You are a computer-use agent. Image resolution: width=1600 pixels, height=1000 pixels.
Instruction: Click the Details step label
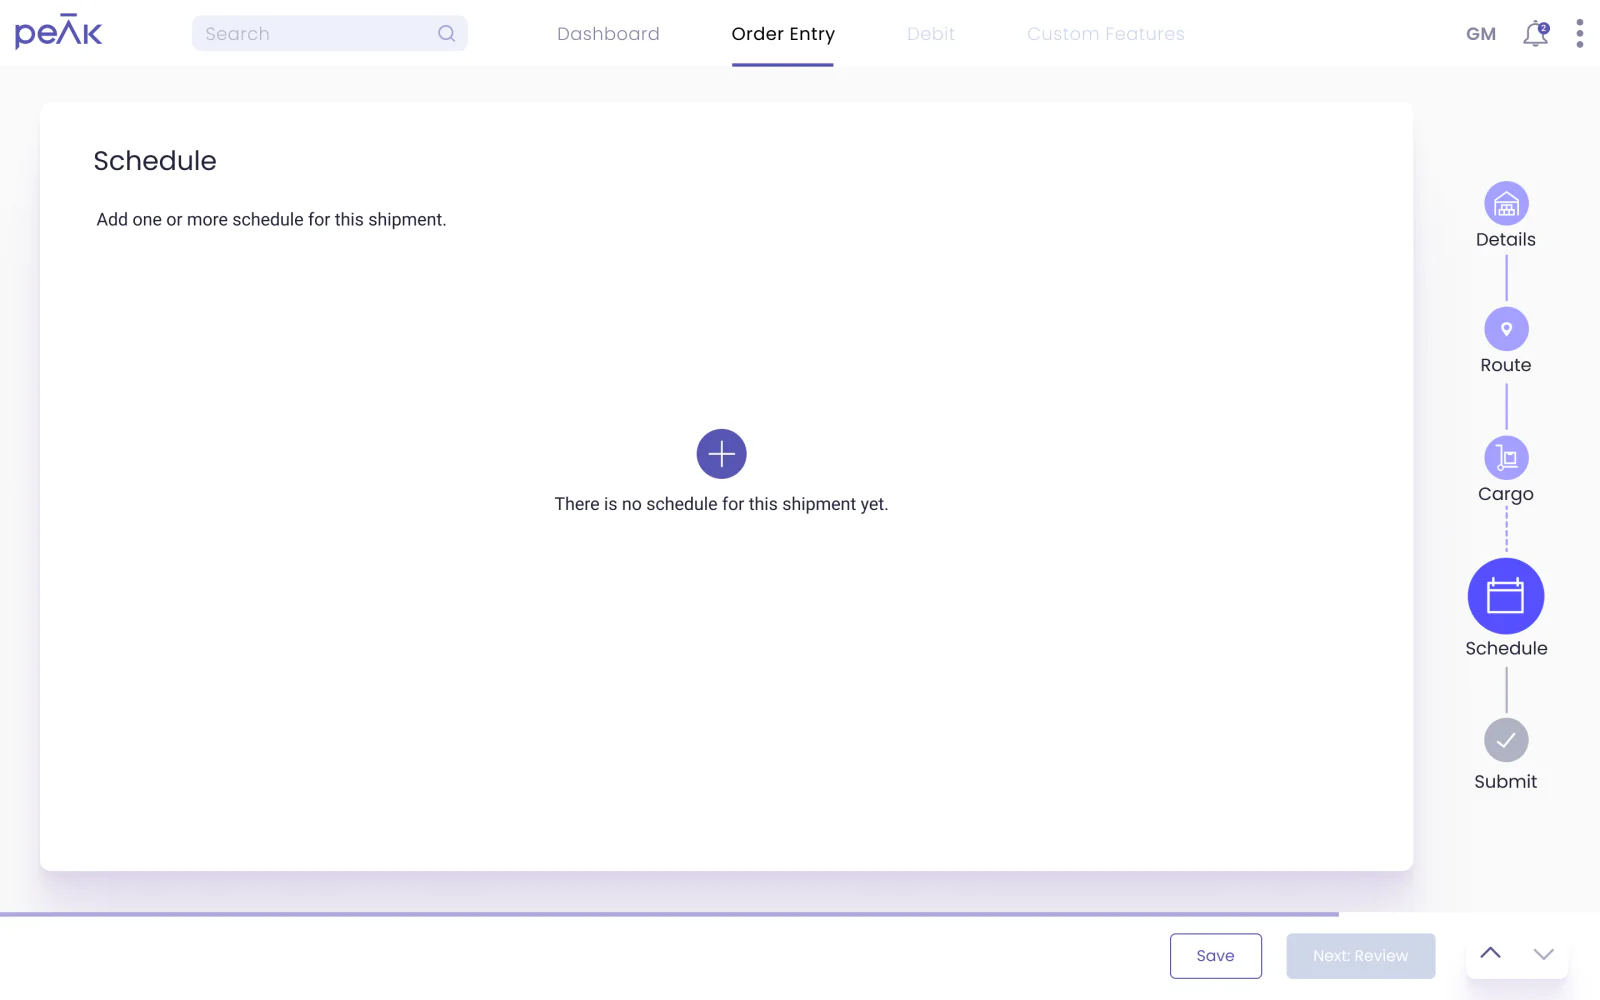click(x=1506, y=240)
